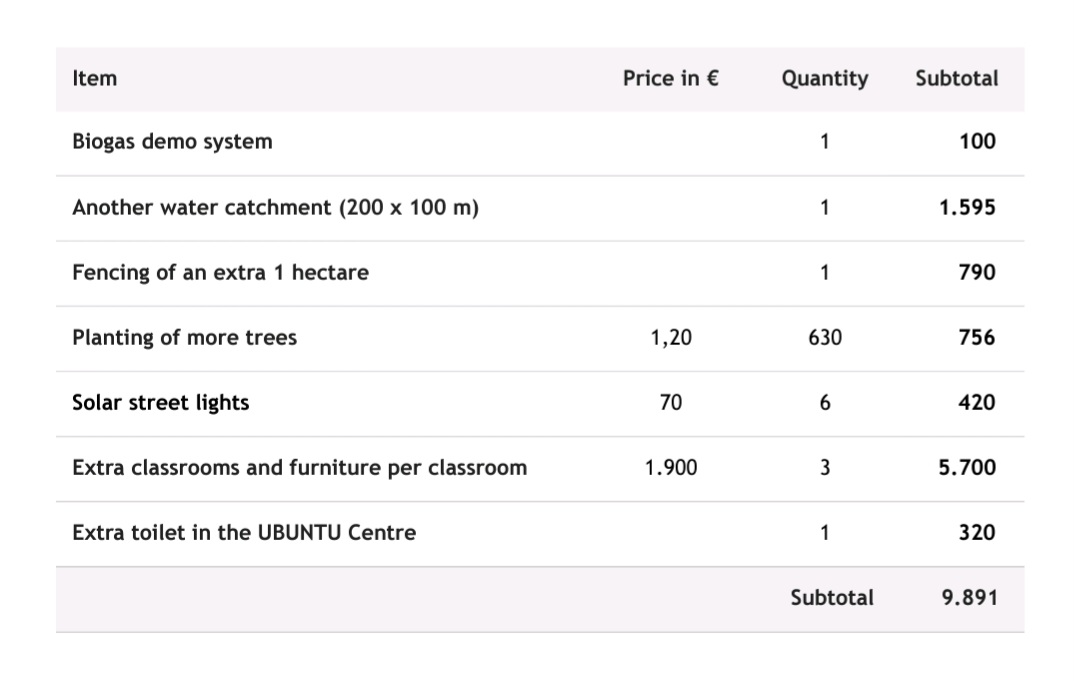Click the "Subtotal" label in the footer row
Screen dimensions: 1079x681
click(x=831, y=598)
